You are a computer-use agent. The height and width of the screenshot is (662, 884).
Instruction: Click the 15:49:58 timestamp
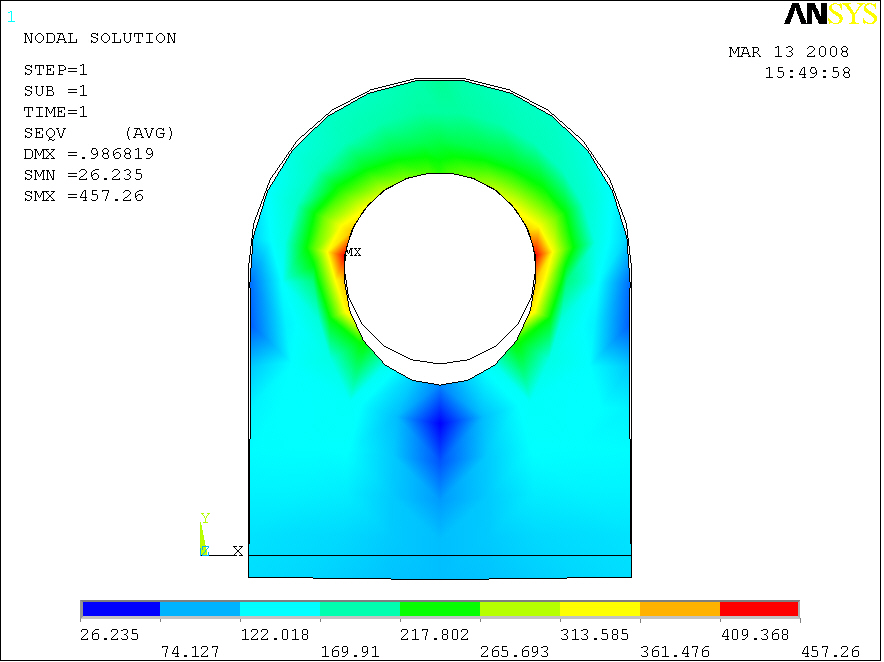(807, 73)
